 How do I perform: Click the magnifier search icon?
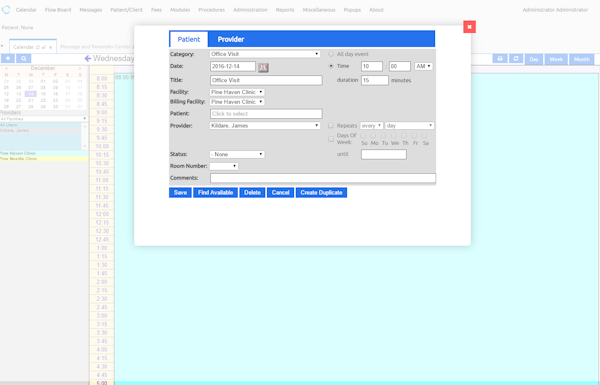24,59
